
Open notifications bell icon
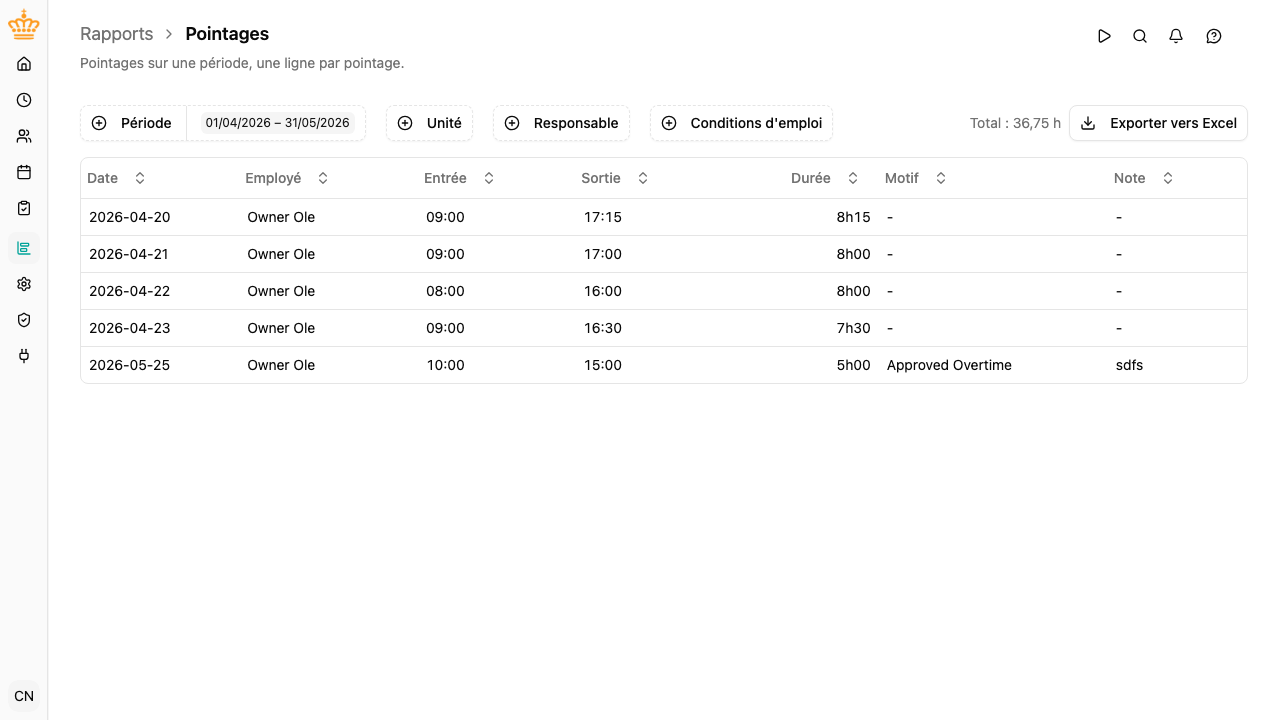pyautogui.click(x=1176, y=36)
